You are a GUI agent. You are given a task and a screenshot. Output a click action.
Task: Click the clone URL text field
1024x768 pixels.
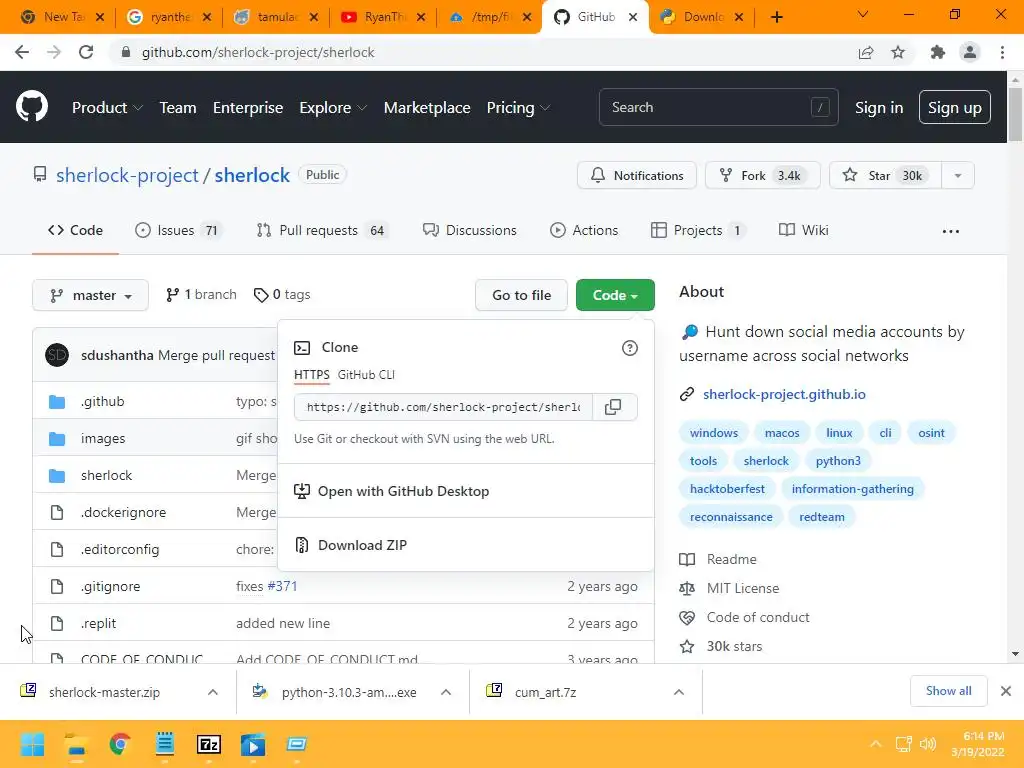point(443,407)
